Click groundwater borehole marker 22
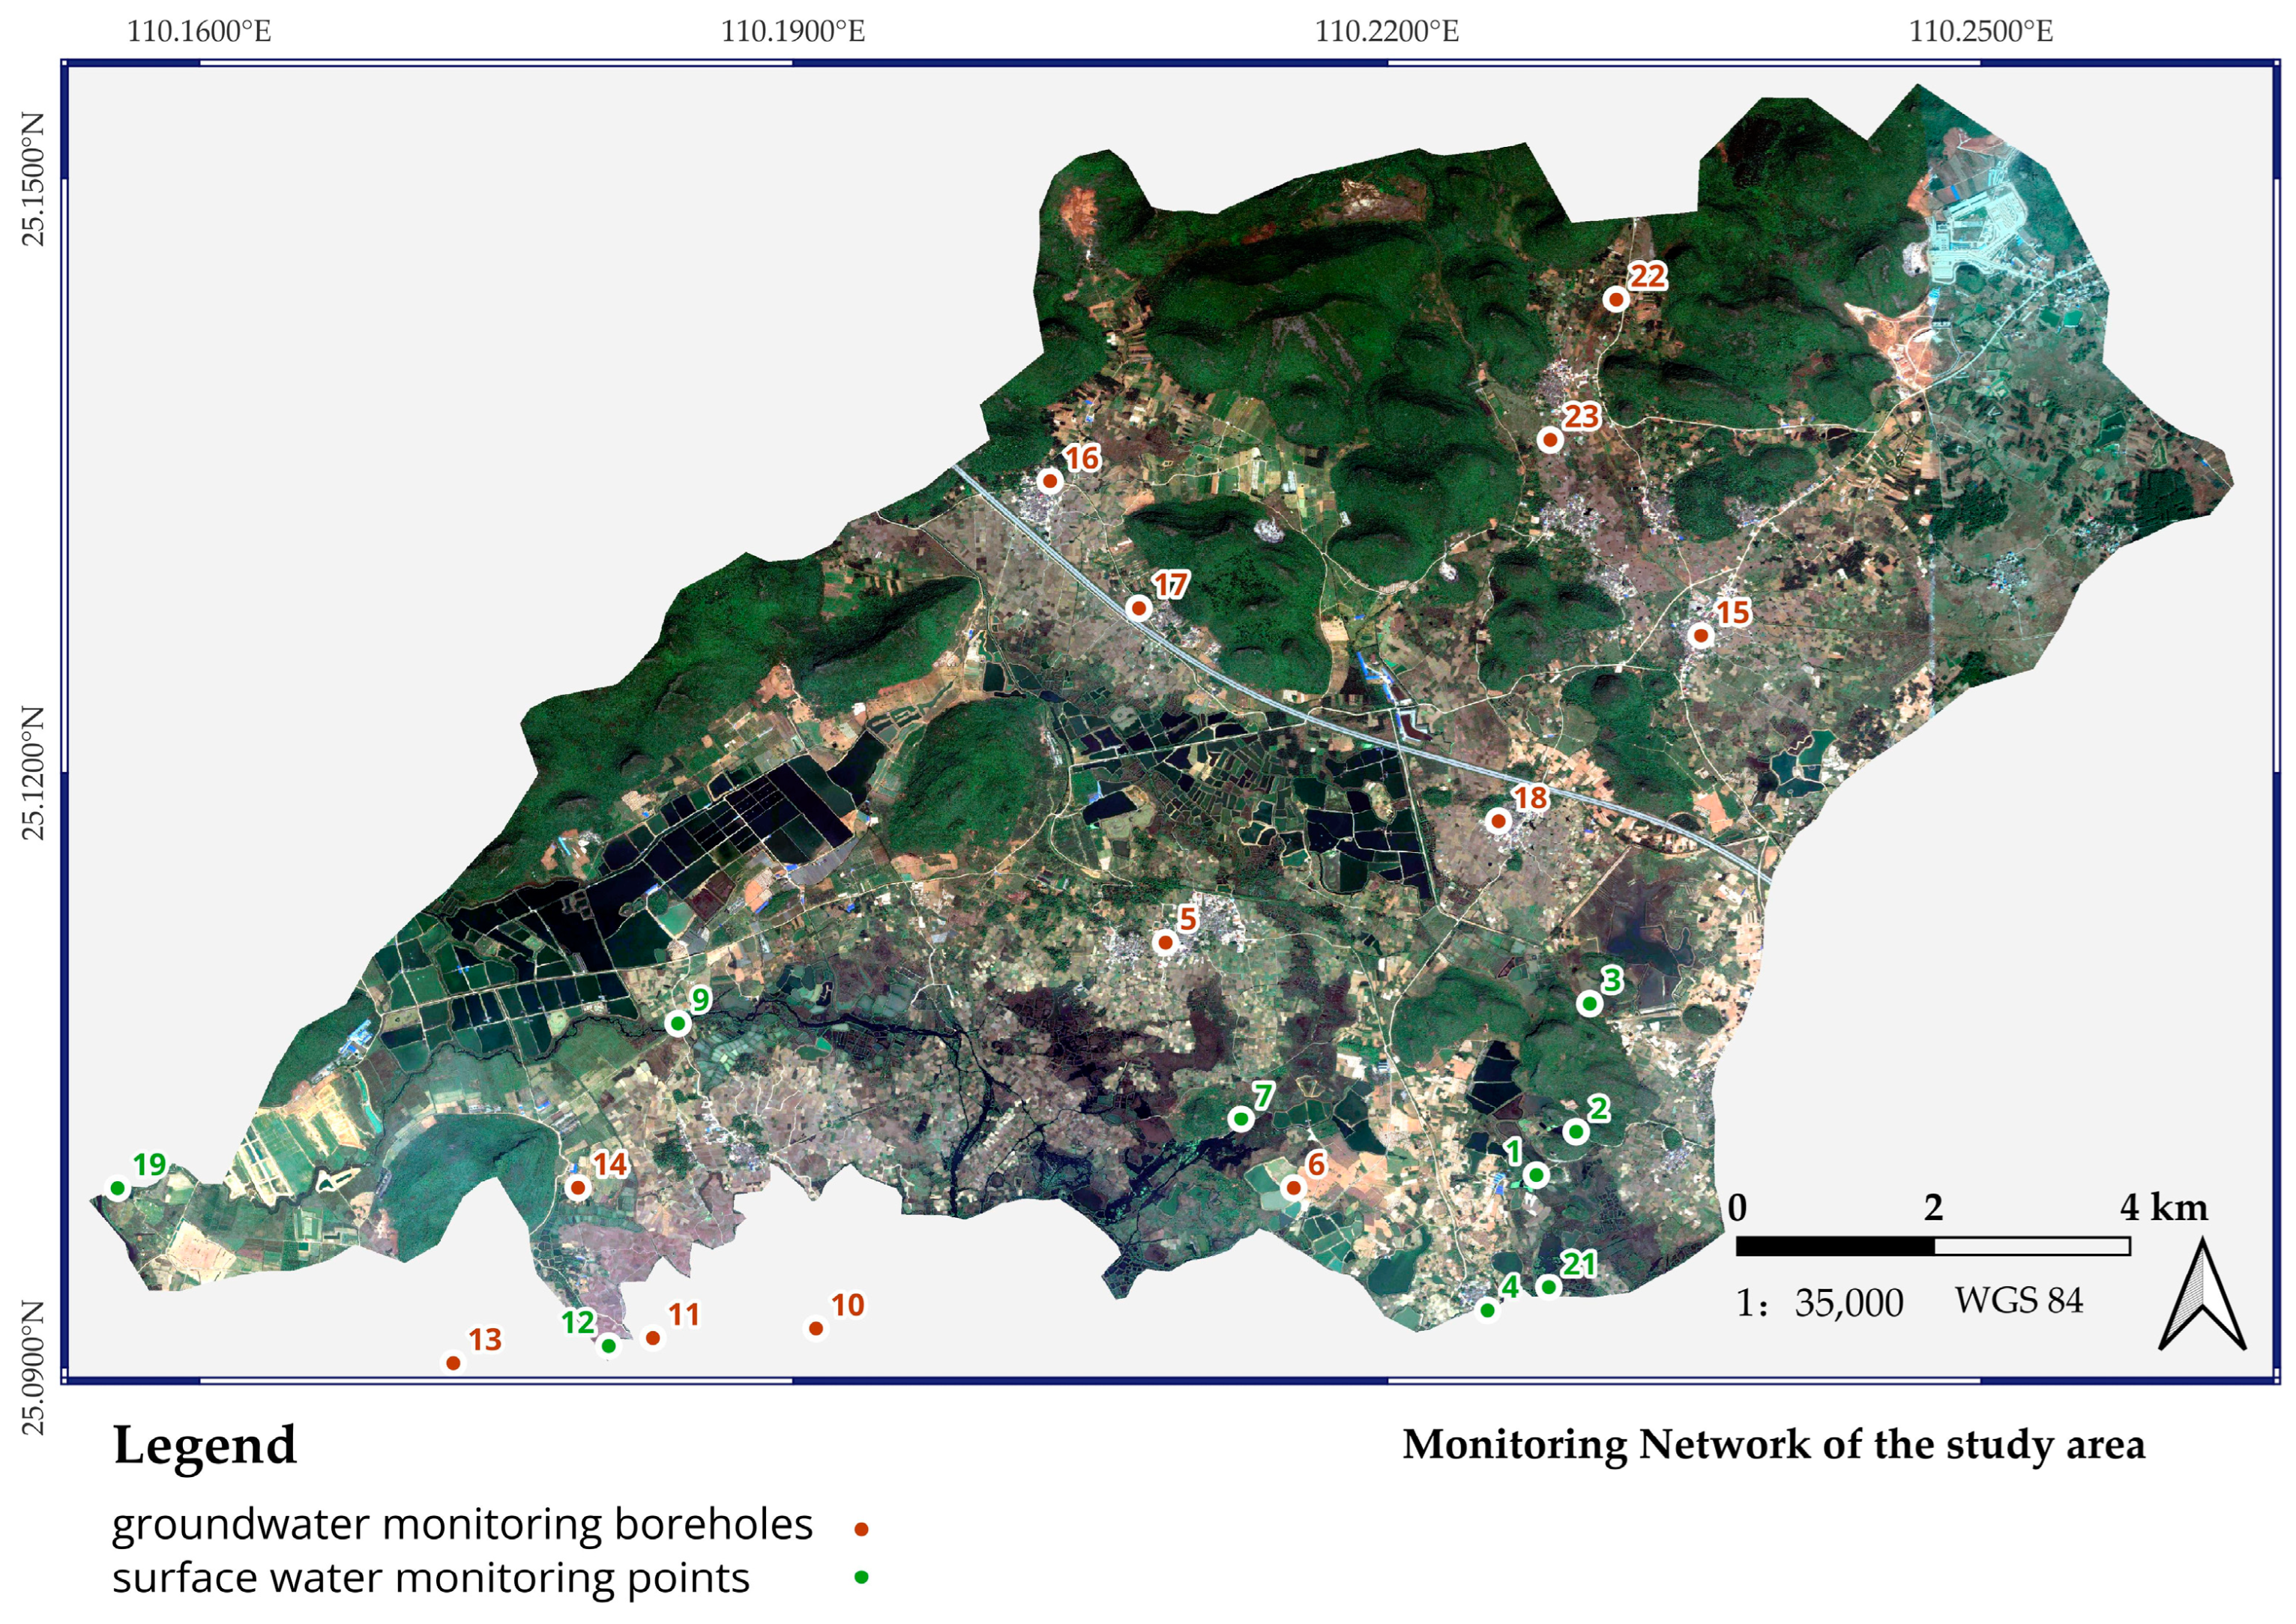2296x1624 pixels. 1616,299
